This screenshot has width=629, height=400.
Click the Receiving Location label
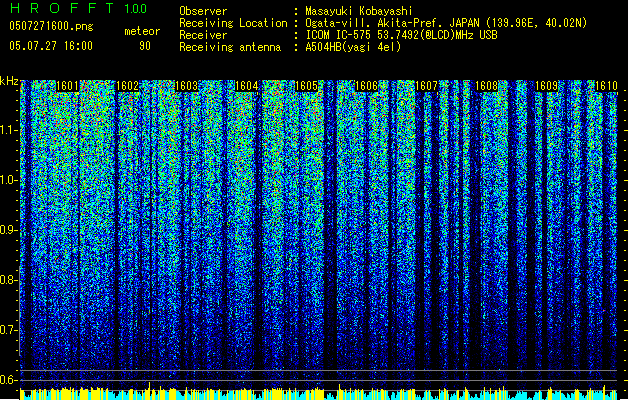tap(233, 23)
